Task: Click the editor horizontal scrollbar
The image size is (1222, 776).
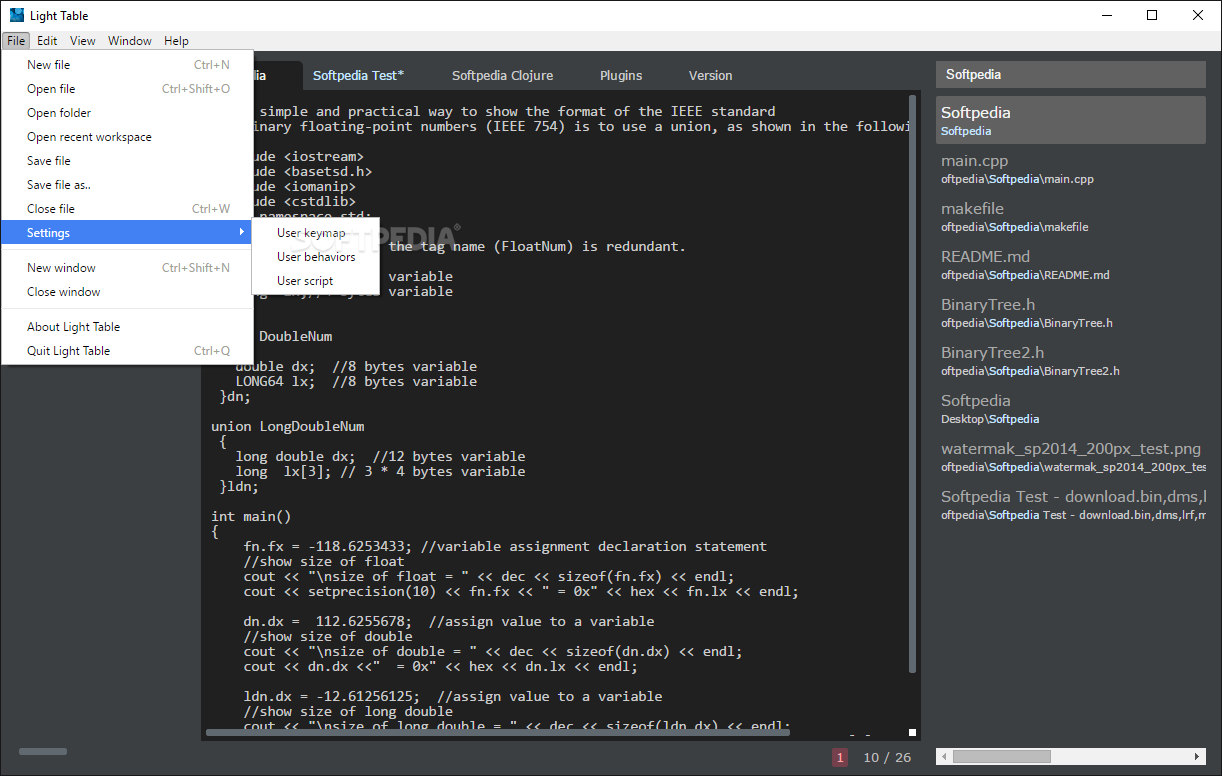Action: click(x=497, y=732)
